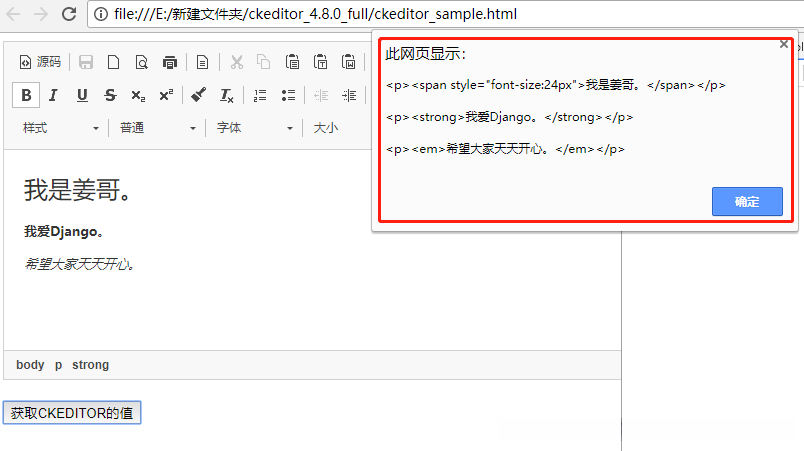Insert a numbered list
This screenshot has height=451, width=804.
260,95
